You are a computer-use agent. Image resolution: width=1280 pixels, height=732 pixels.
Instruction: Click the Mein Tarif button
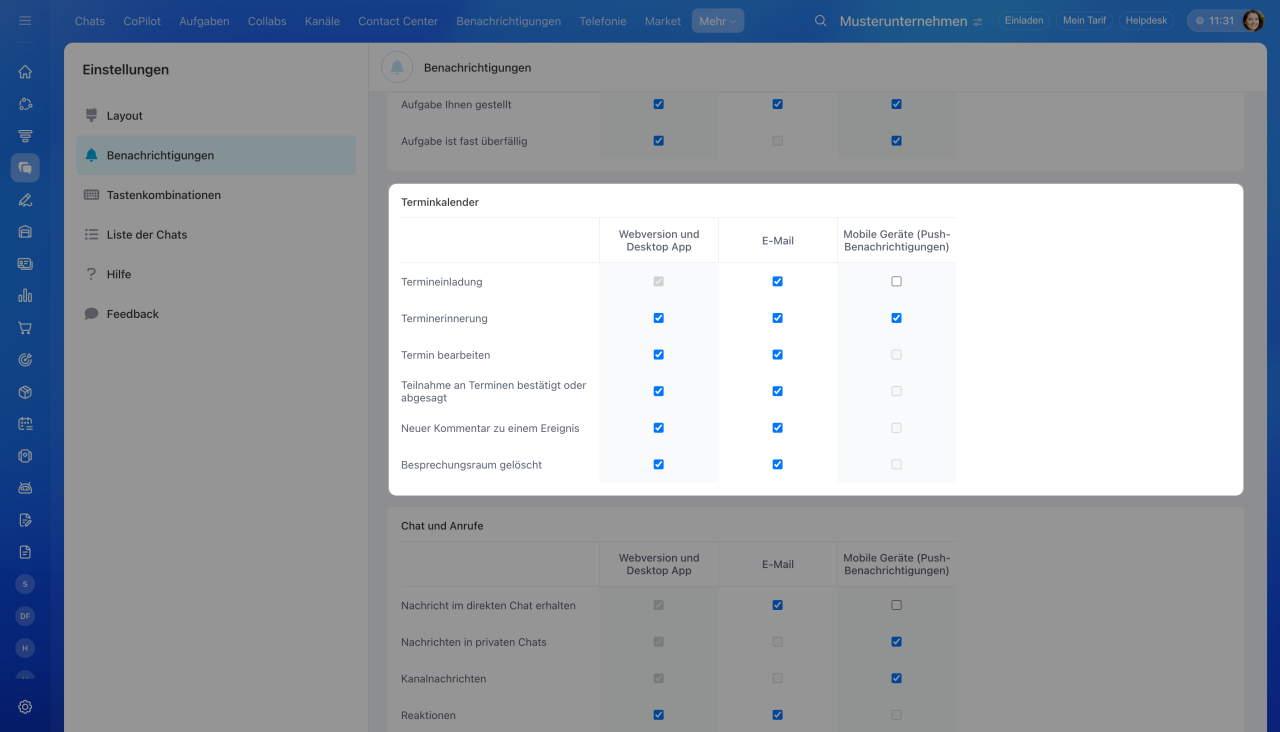click(x=1083, y=21)
